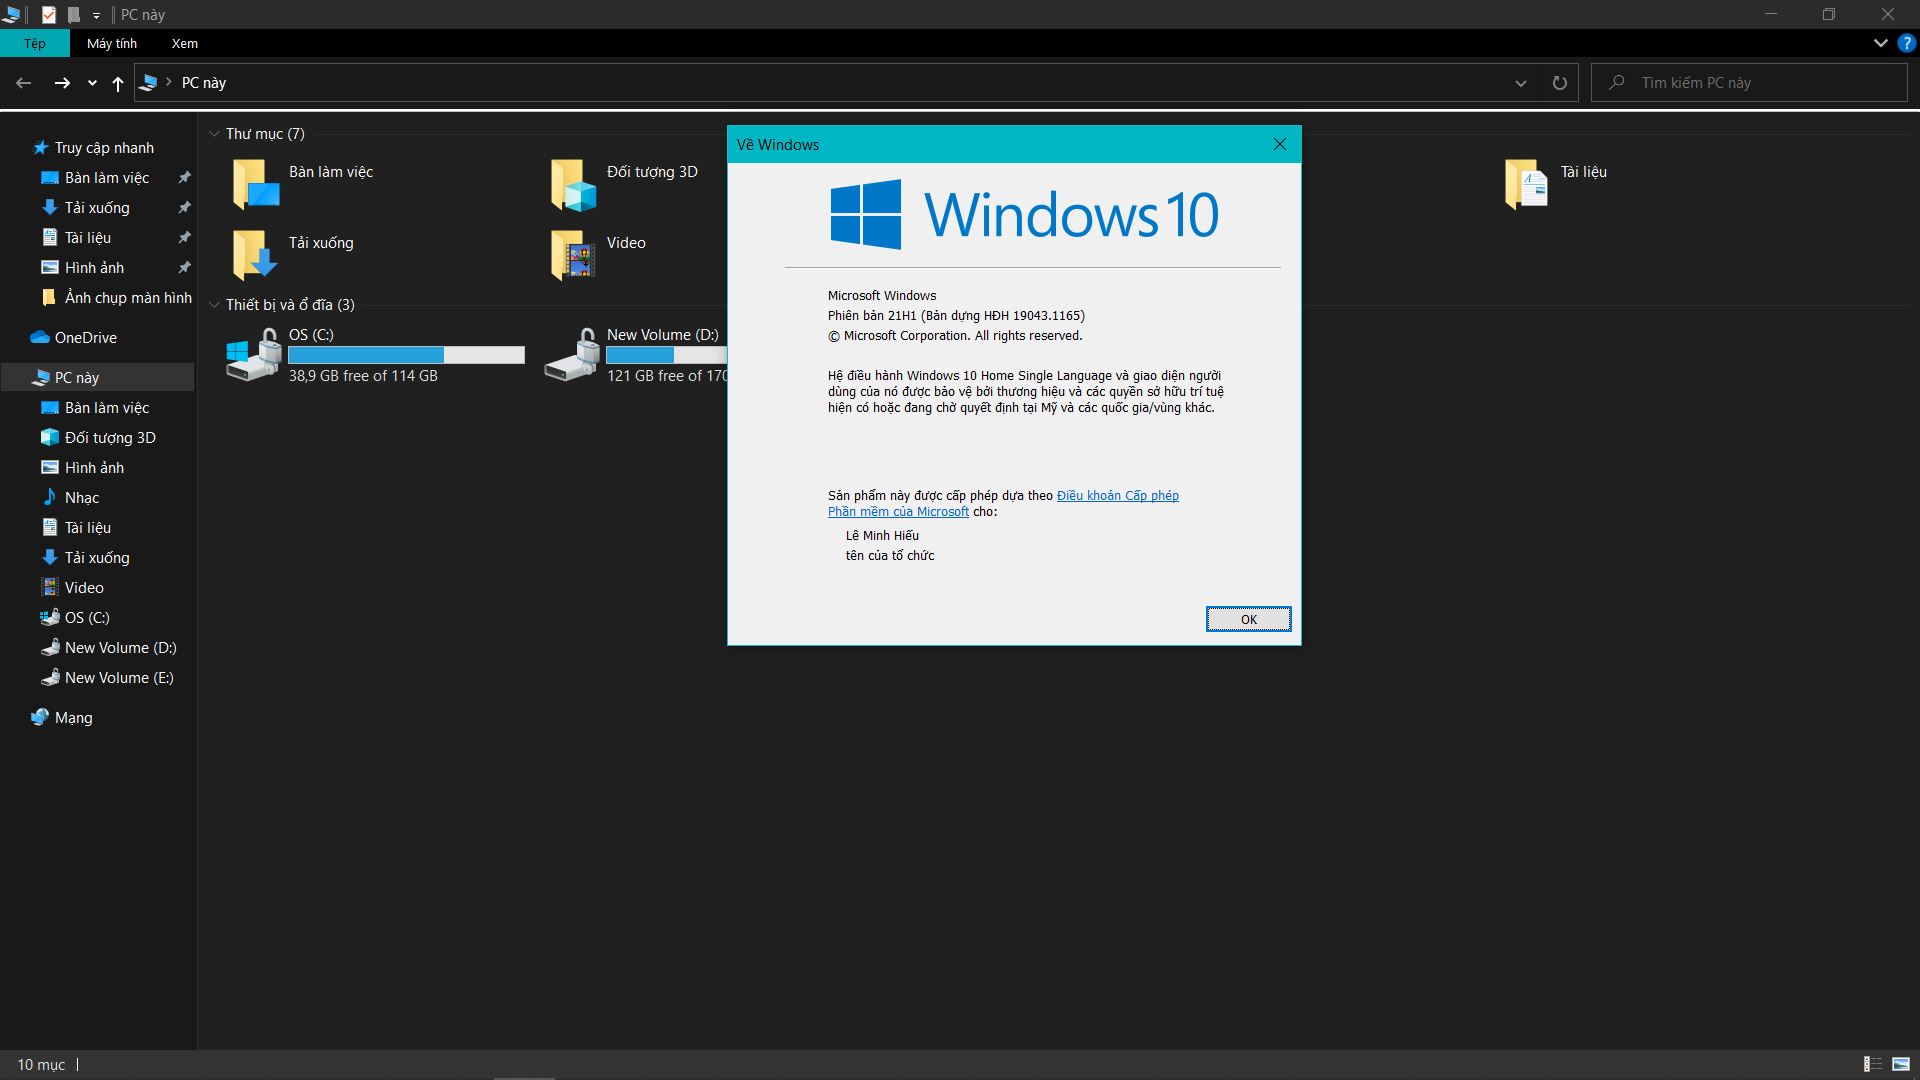Viewport: 1920px width, 1080px height.
Task: Open the Đối tượng 3D folder icon
Action: tap(573, 185)
